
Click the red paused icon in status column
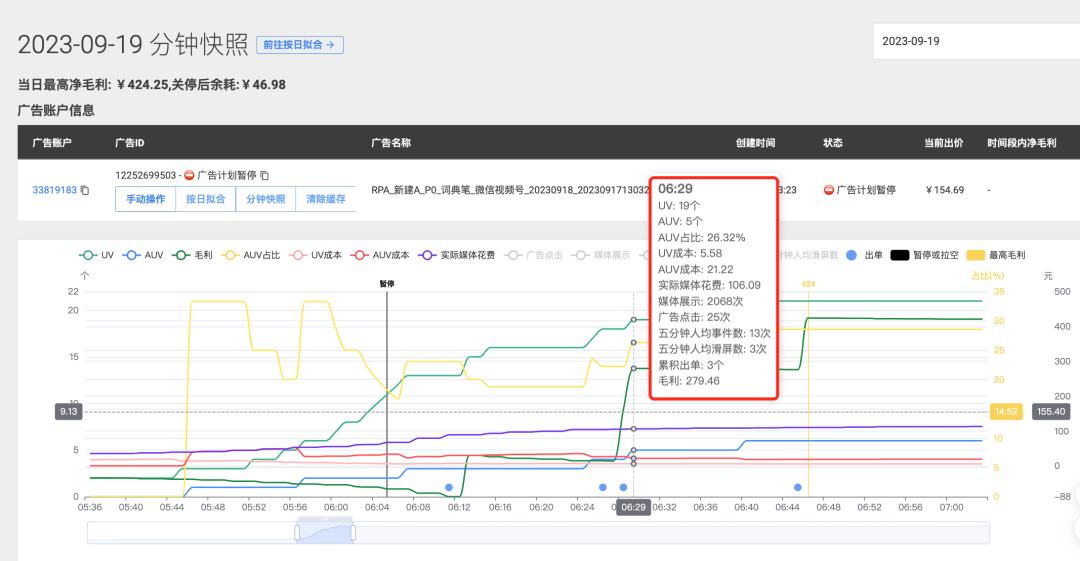[x=828, y=190]
